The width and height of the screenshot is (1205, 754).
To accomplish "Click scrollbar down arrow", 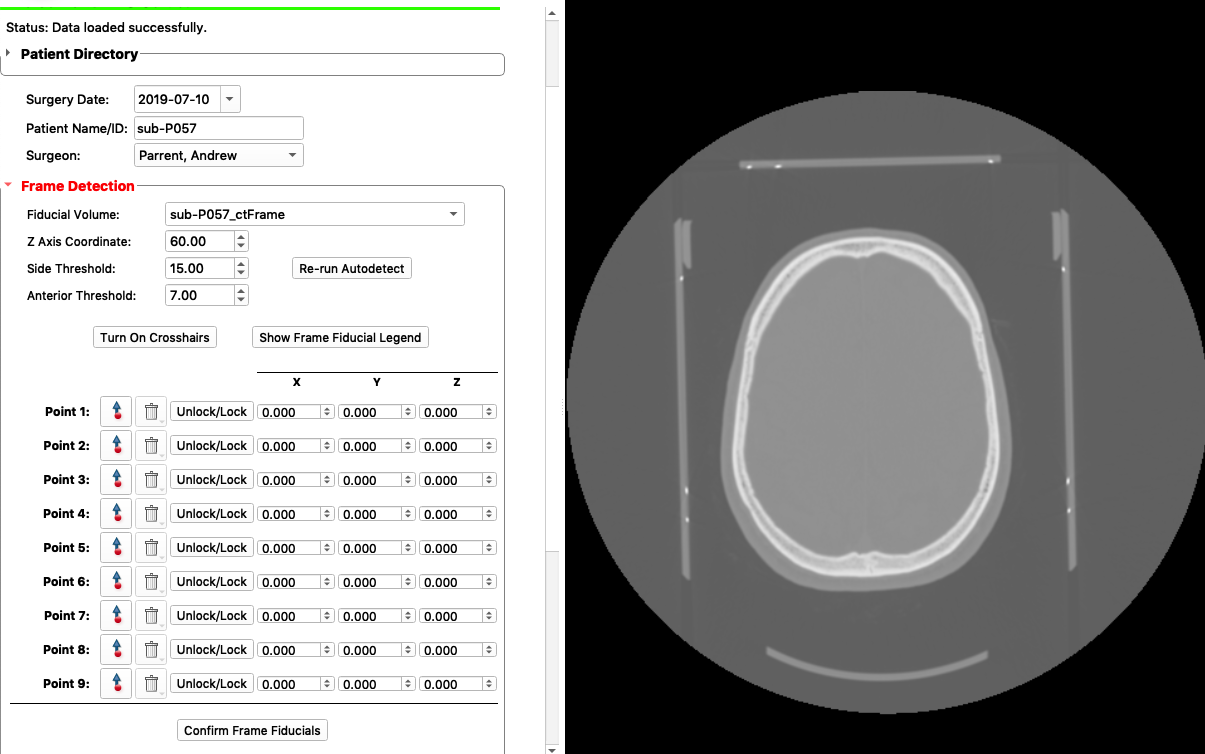I will coord(552,748).
